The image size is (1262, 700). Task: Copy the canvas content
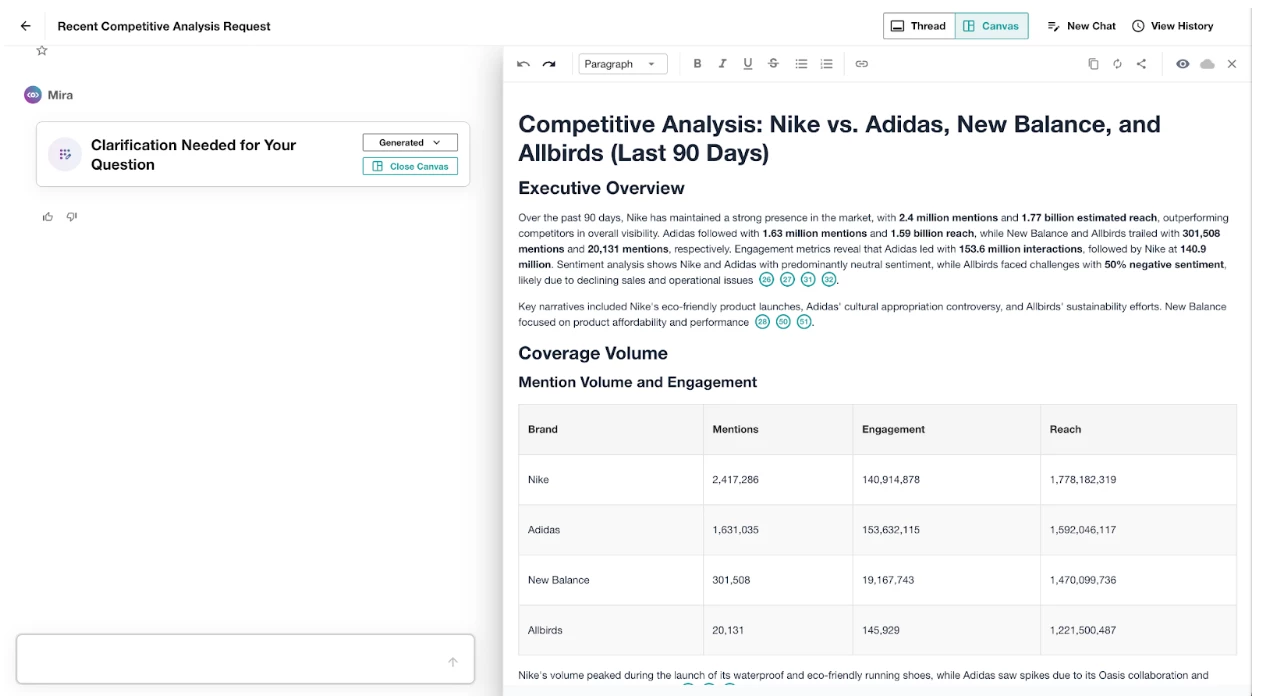click(1093, 64)
